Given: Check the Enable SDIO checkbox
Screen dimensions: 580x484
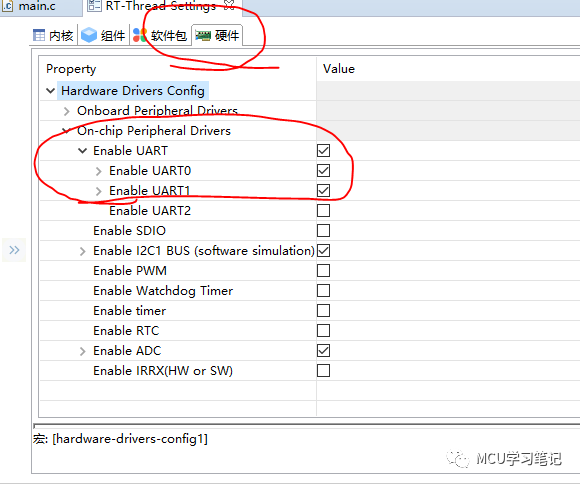Looking at the screenshot, I should [x=323, y=231].
